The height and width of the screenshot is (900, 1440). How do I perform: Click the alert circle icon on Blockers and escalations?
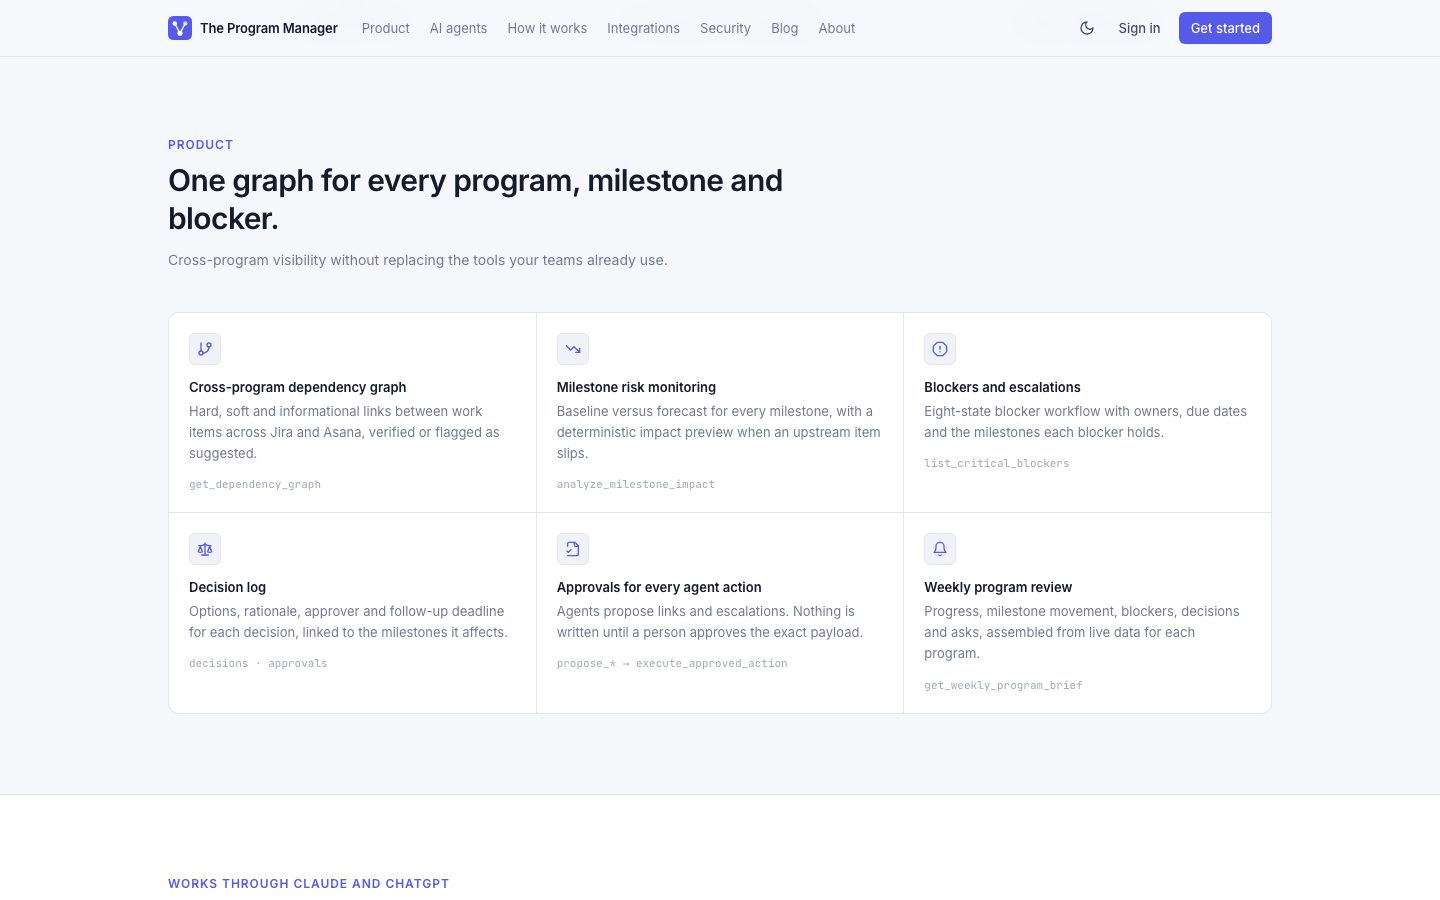(x=940, y=349)
